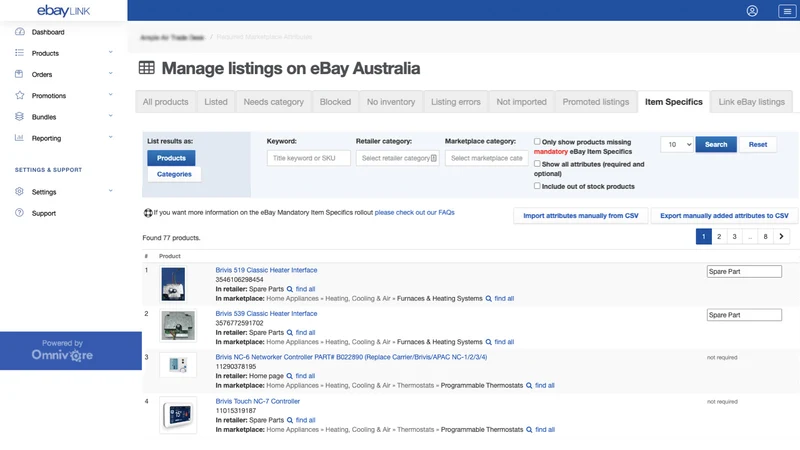Click marketplace search icon for Brivis 539

point(488,342)
